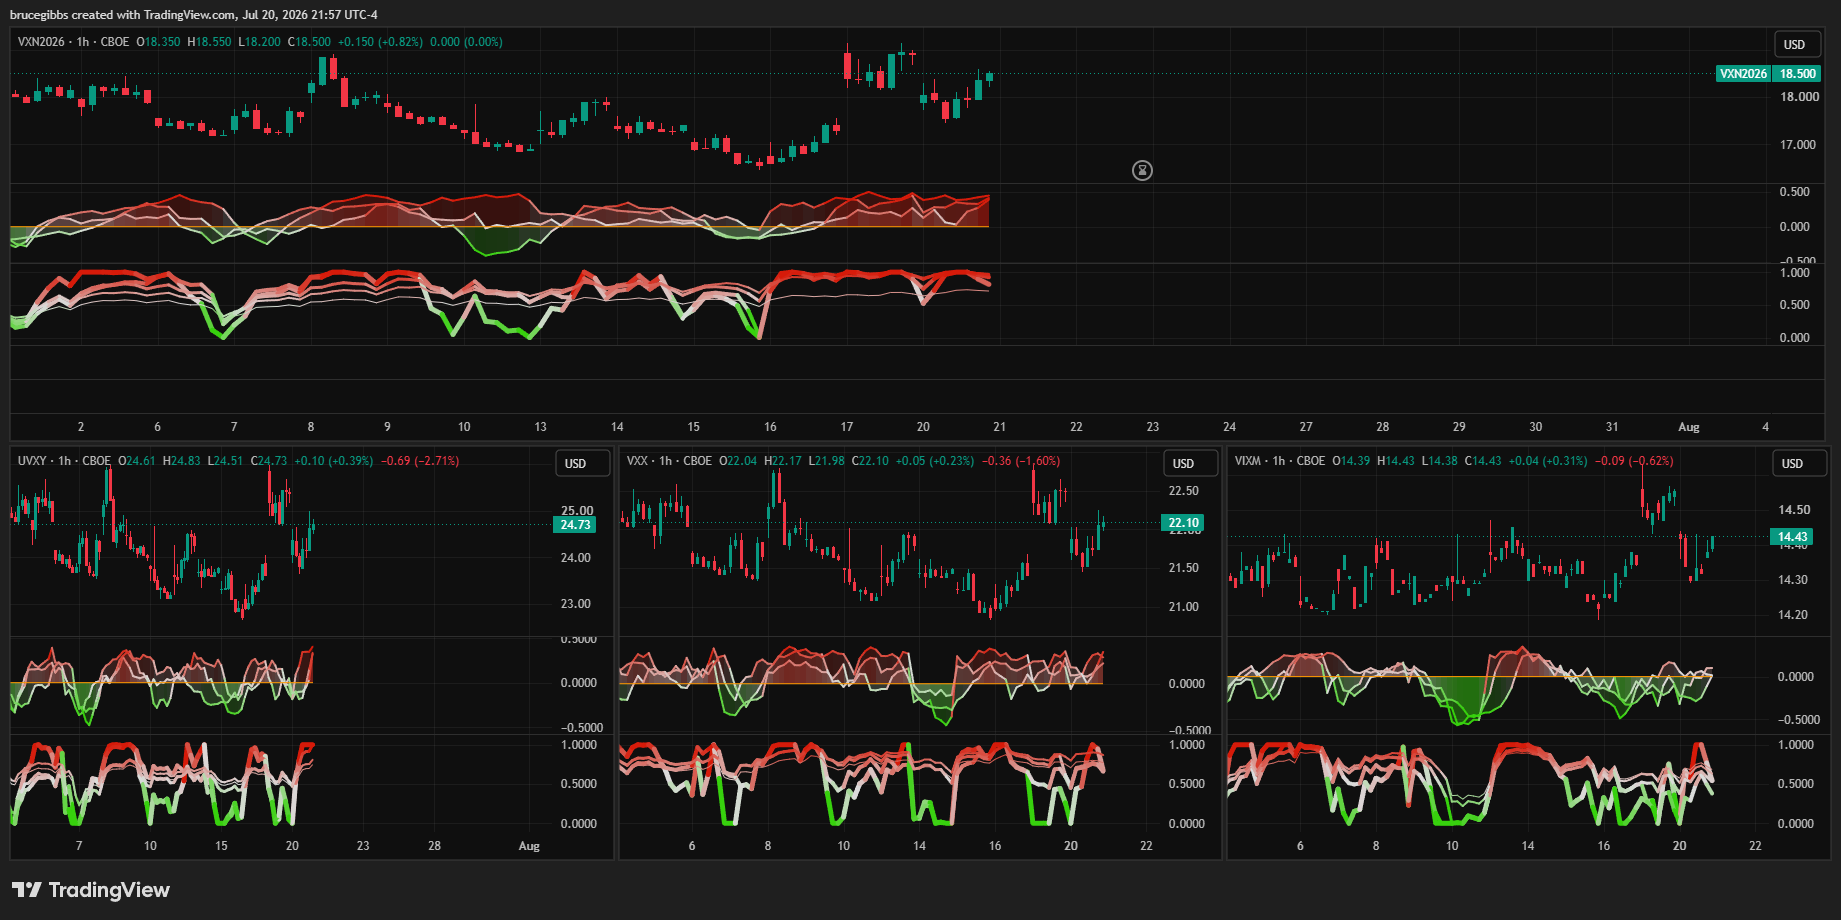Click the 23.00 price level on the UVXY axis
Screen dimensions: 1841x920
click(576, 604)
